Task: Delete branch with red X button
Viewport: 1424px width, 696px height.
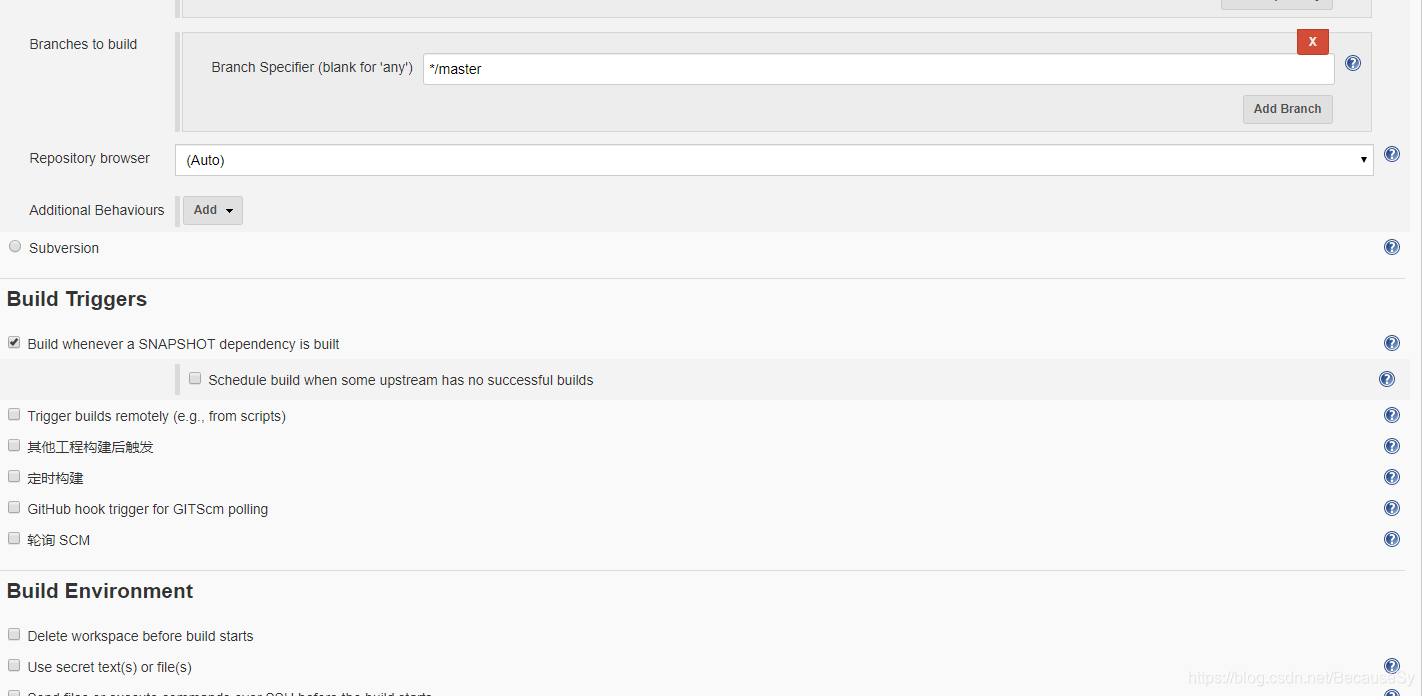Action: click(1313, 42)
